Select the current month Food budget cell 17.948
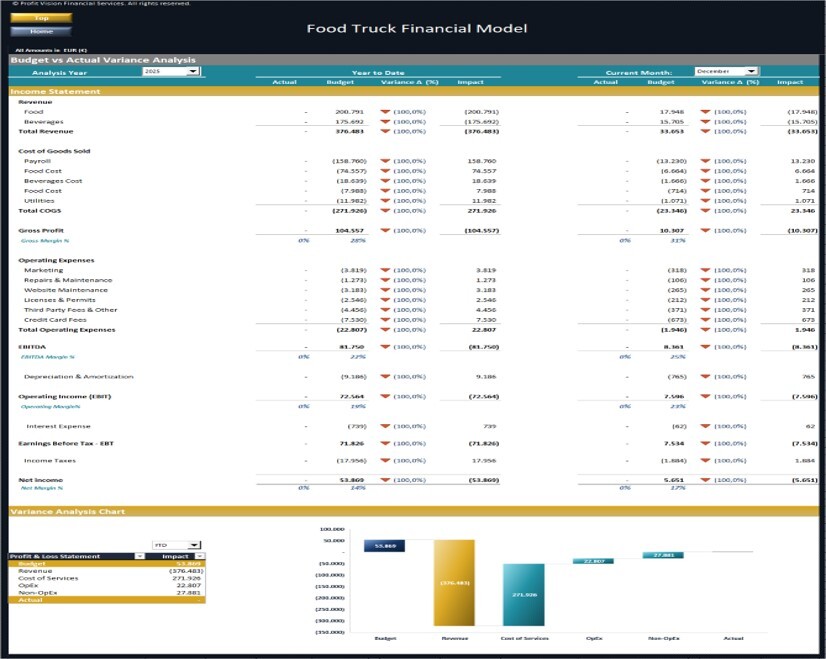The width and height of the screenshot is (826, 659). 672,112
